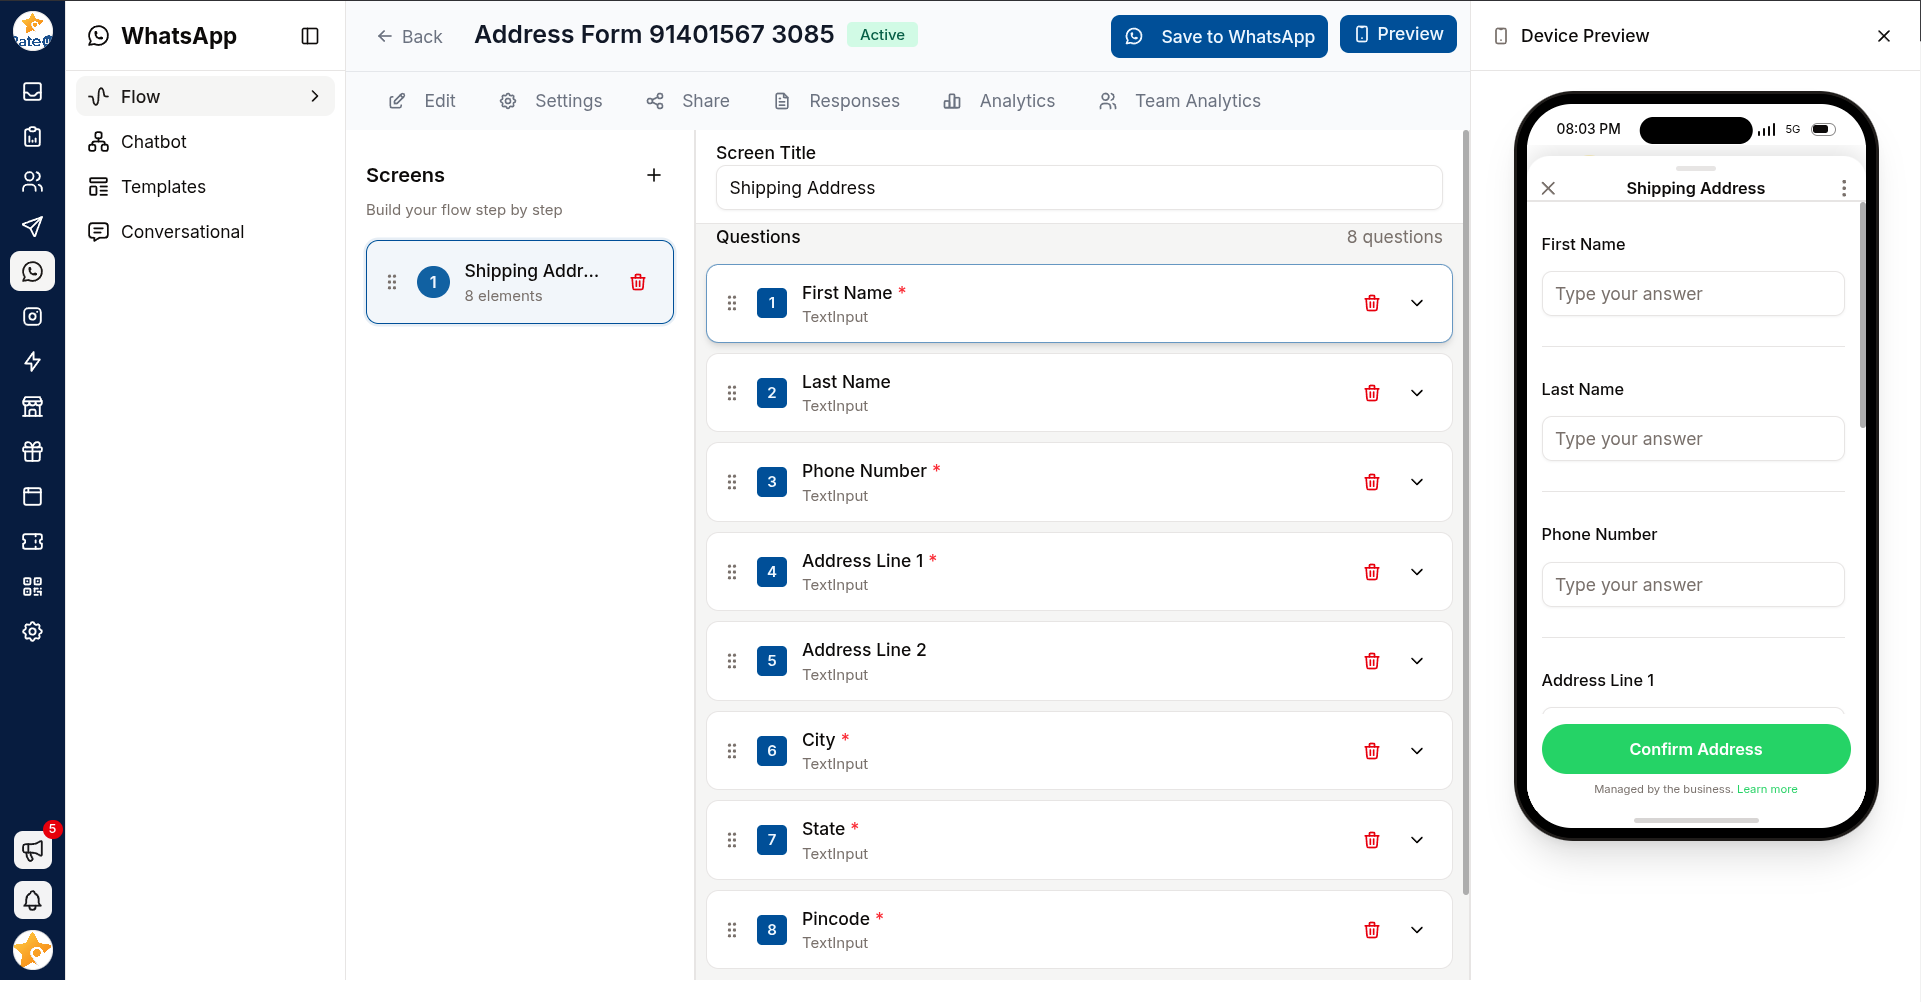Open the clipboard report icon in sidebar

click(32, 136)
